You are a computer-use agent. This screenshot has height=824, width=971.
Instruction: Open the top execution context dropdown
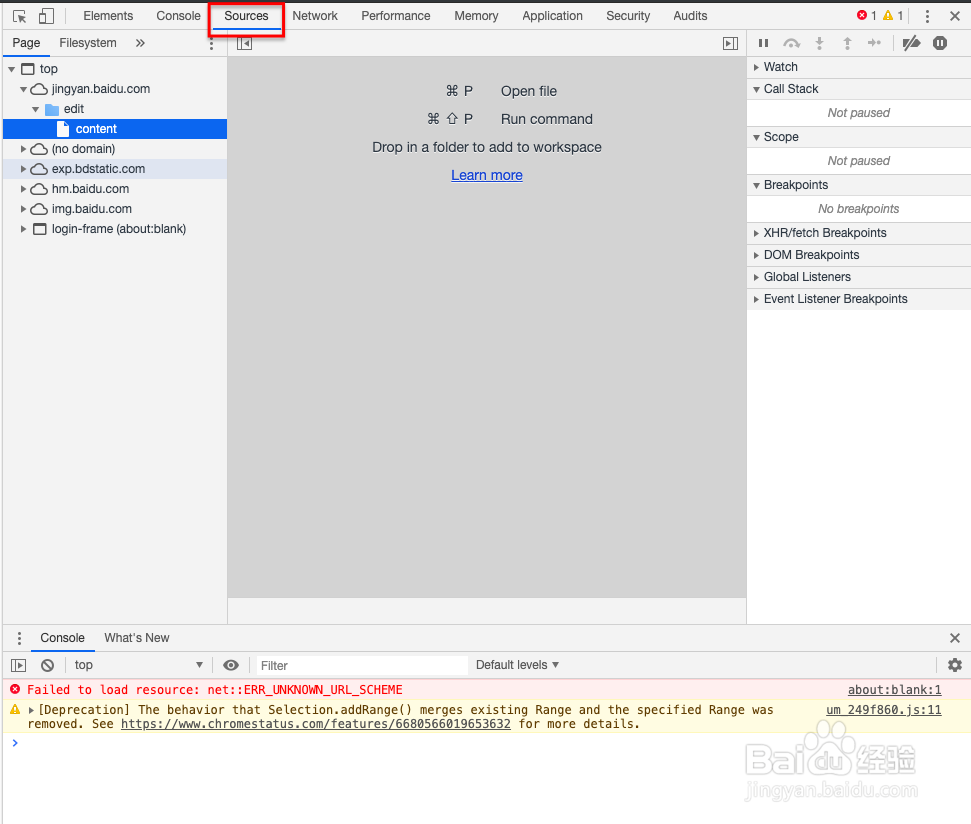click(x=138, y=665)
